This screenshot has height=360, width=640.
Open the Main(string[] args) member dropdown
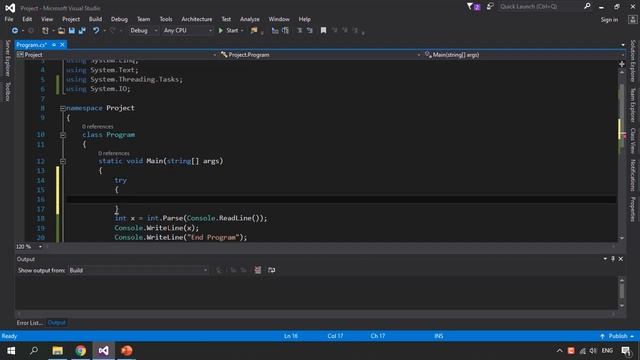[x=524, y=55]
